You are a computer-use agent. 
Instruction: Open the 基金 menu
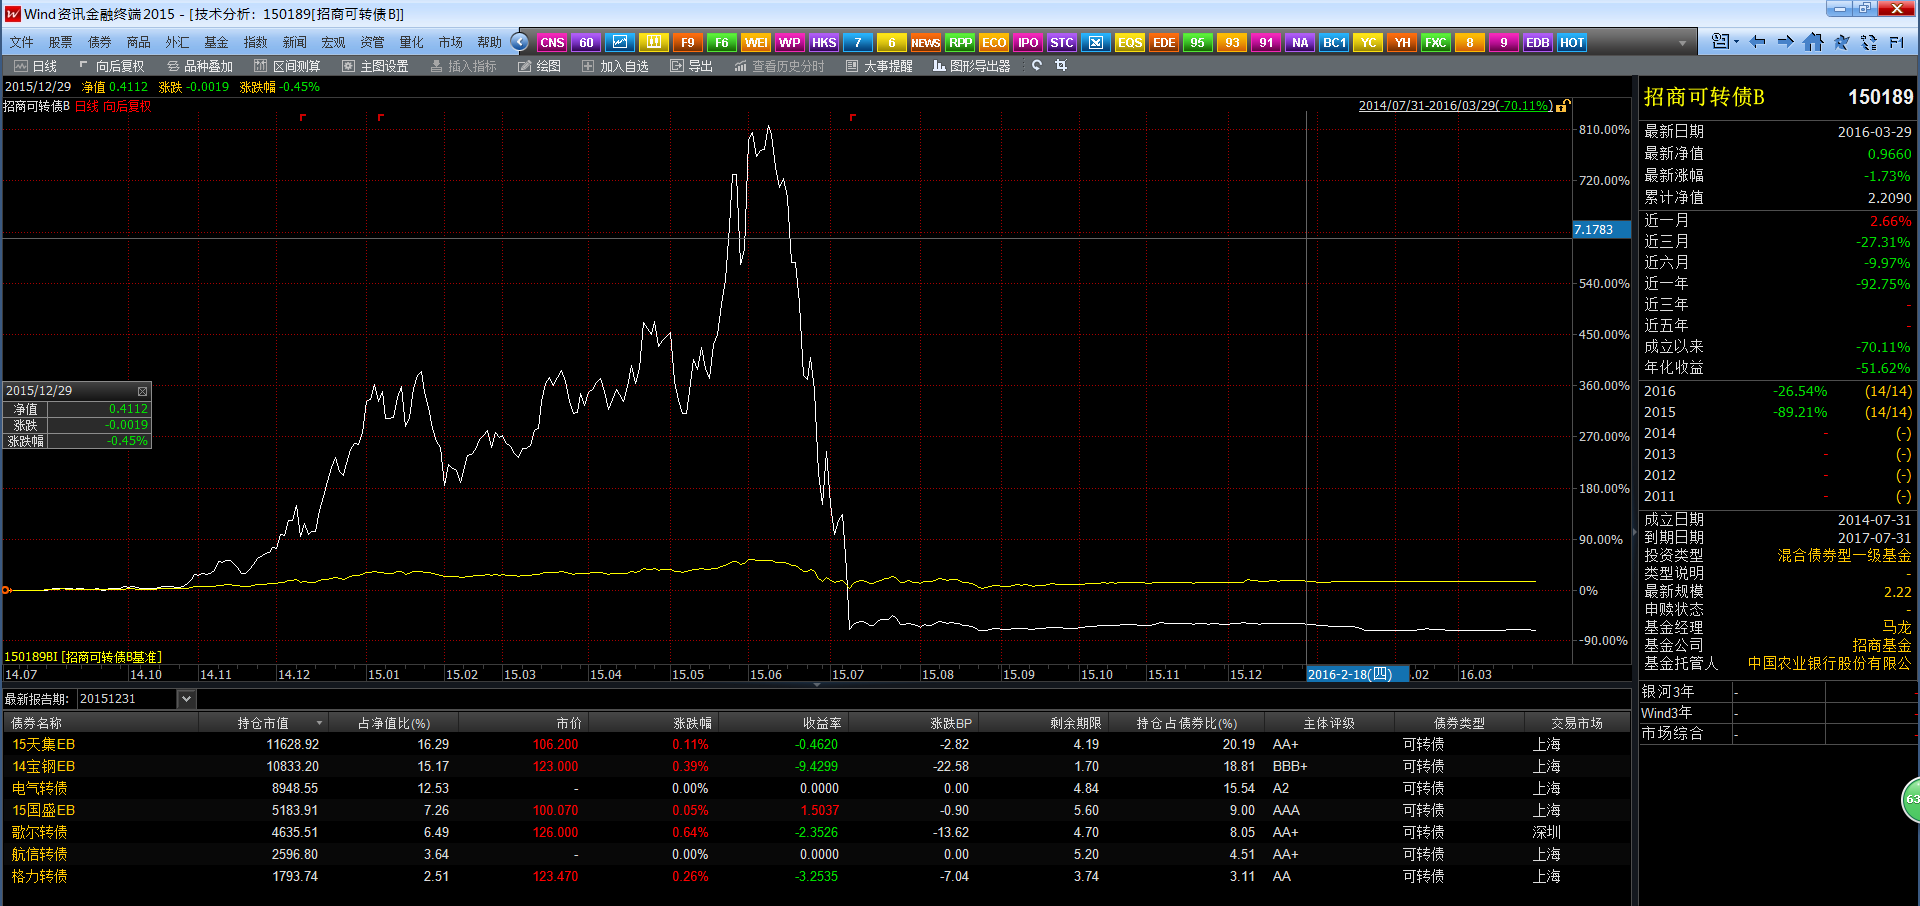point(216,42)
